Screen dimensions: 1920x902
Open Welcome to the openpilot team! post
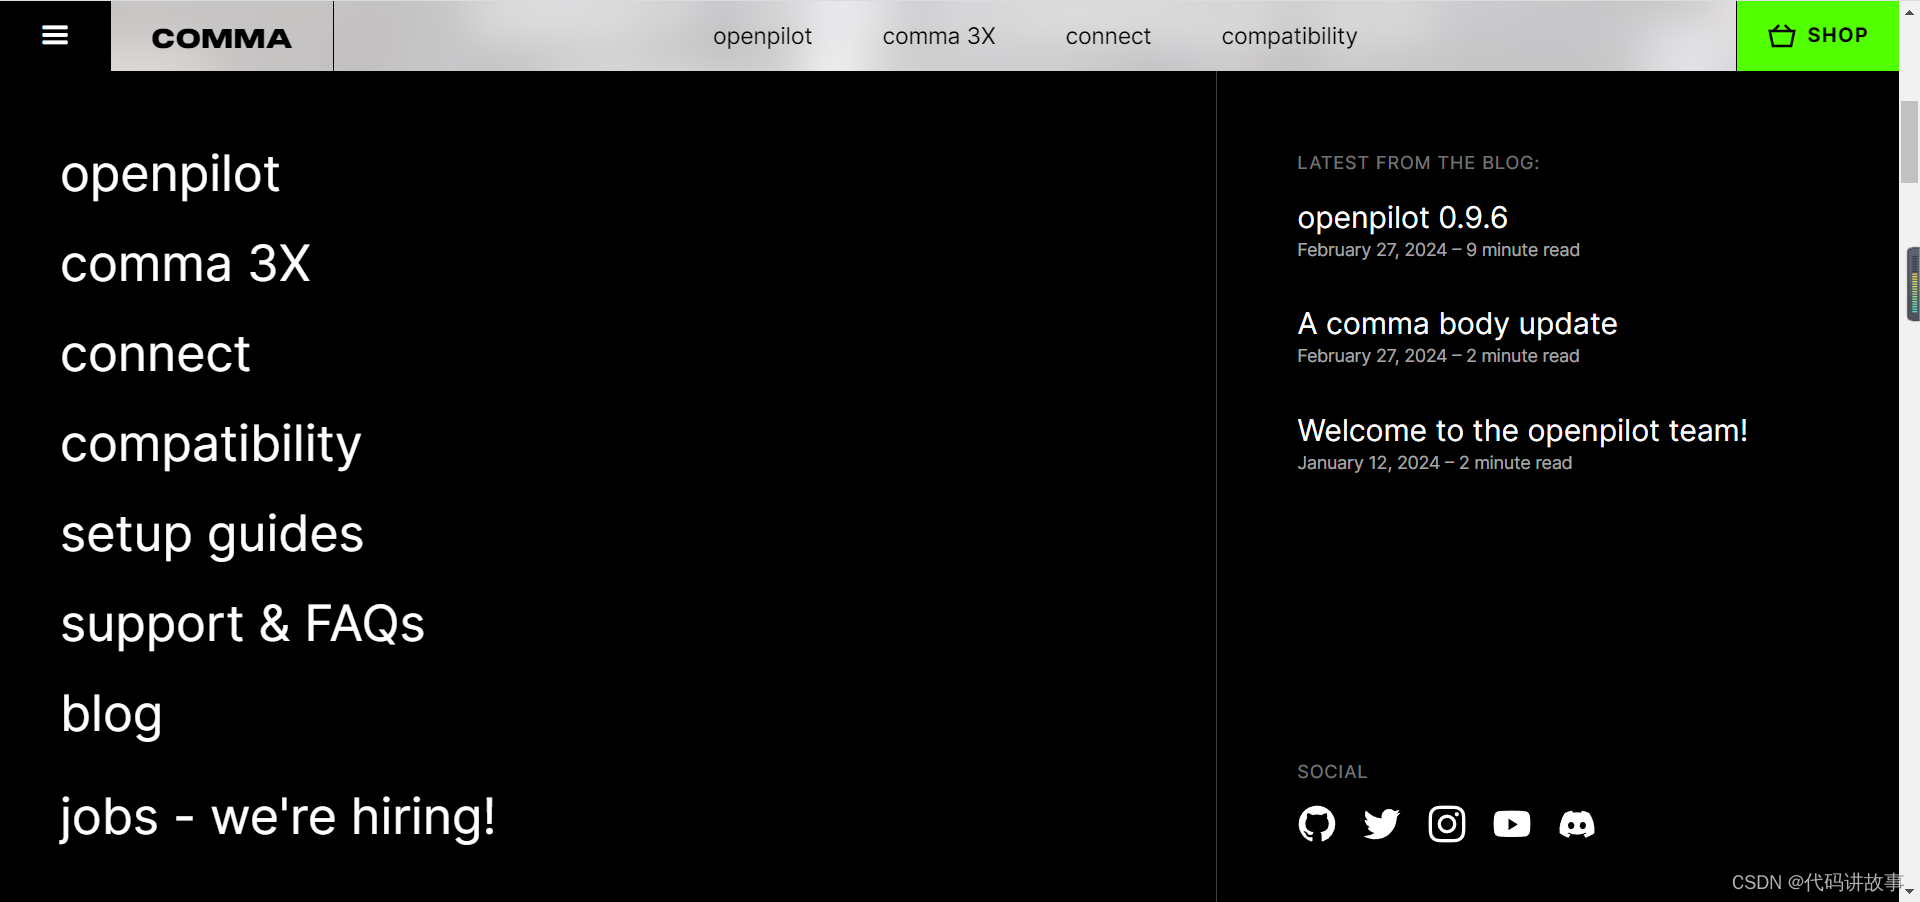(x=1522, y=431)
